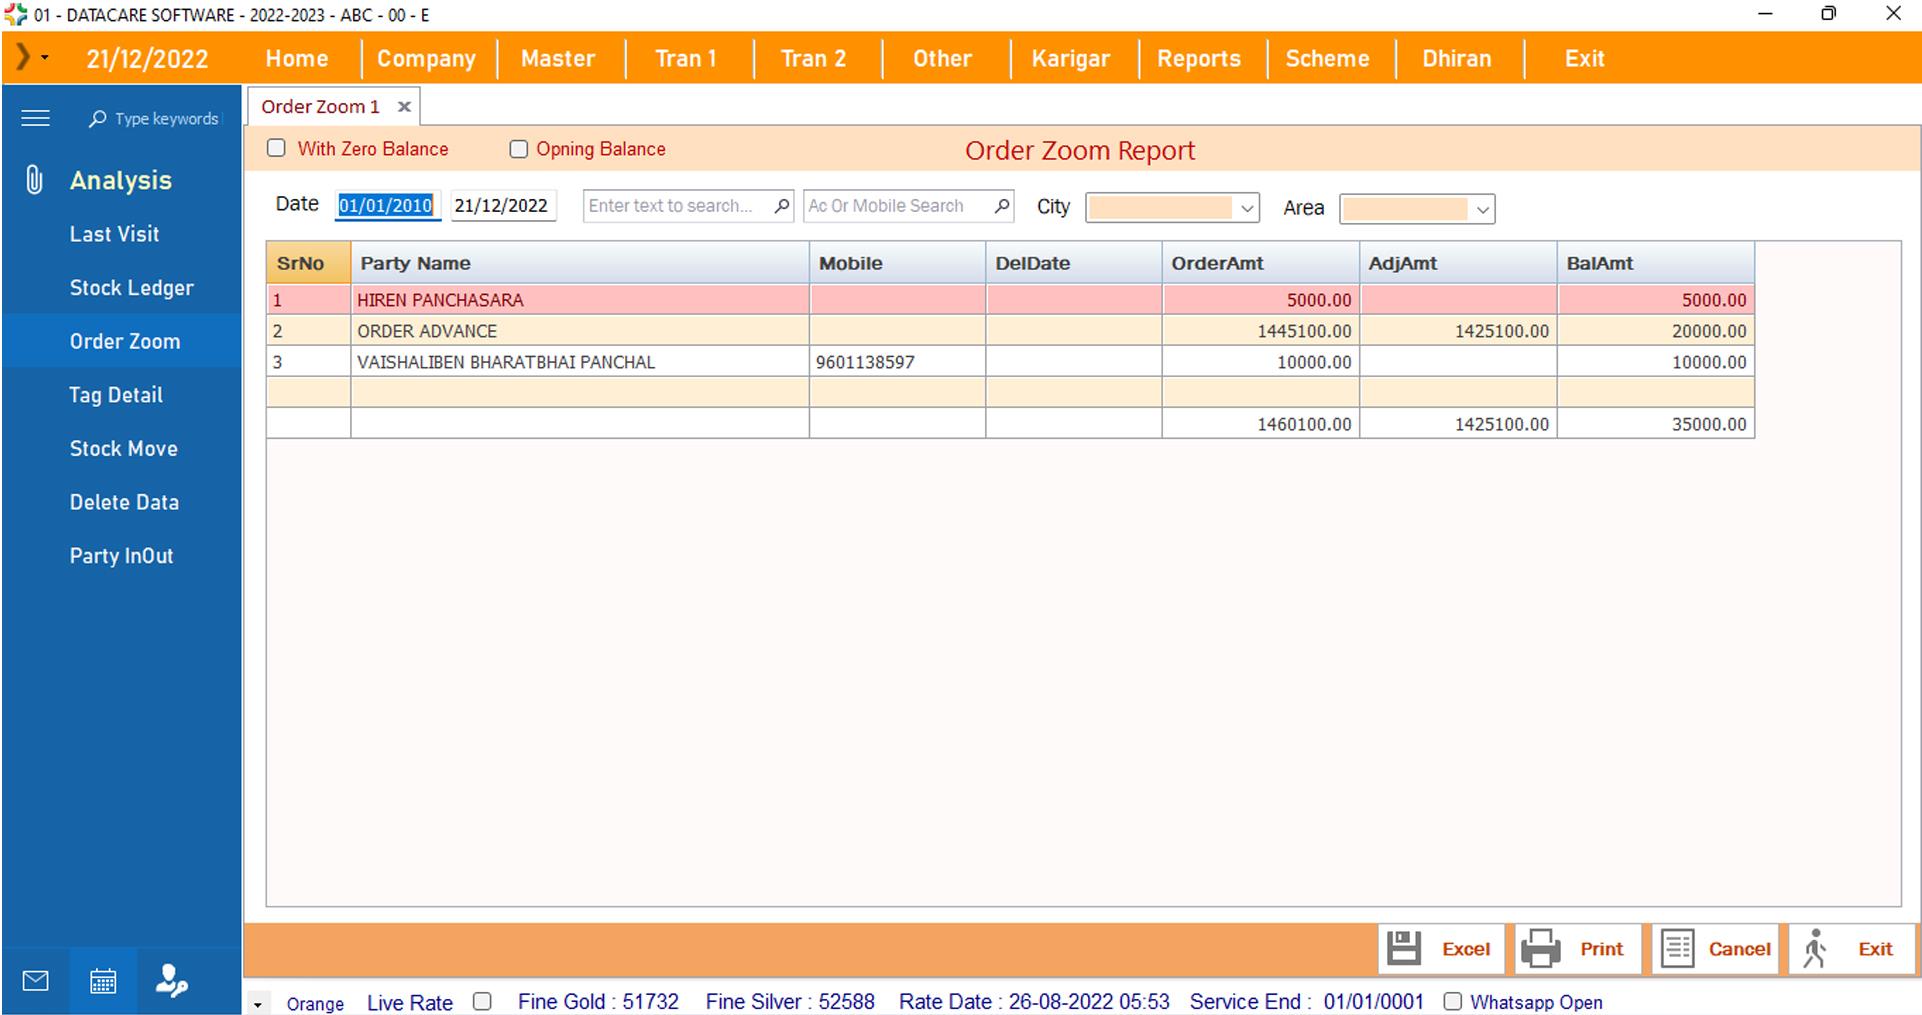Image resolution: width=1922 pixels, height=1015 pixels.
Task: Open the mail envelope icon
Action: click(x=35, y=981)
